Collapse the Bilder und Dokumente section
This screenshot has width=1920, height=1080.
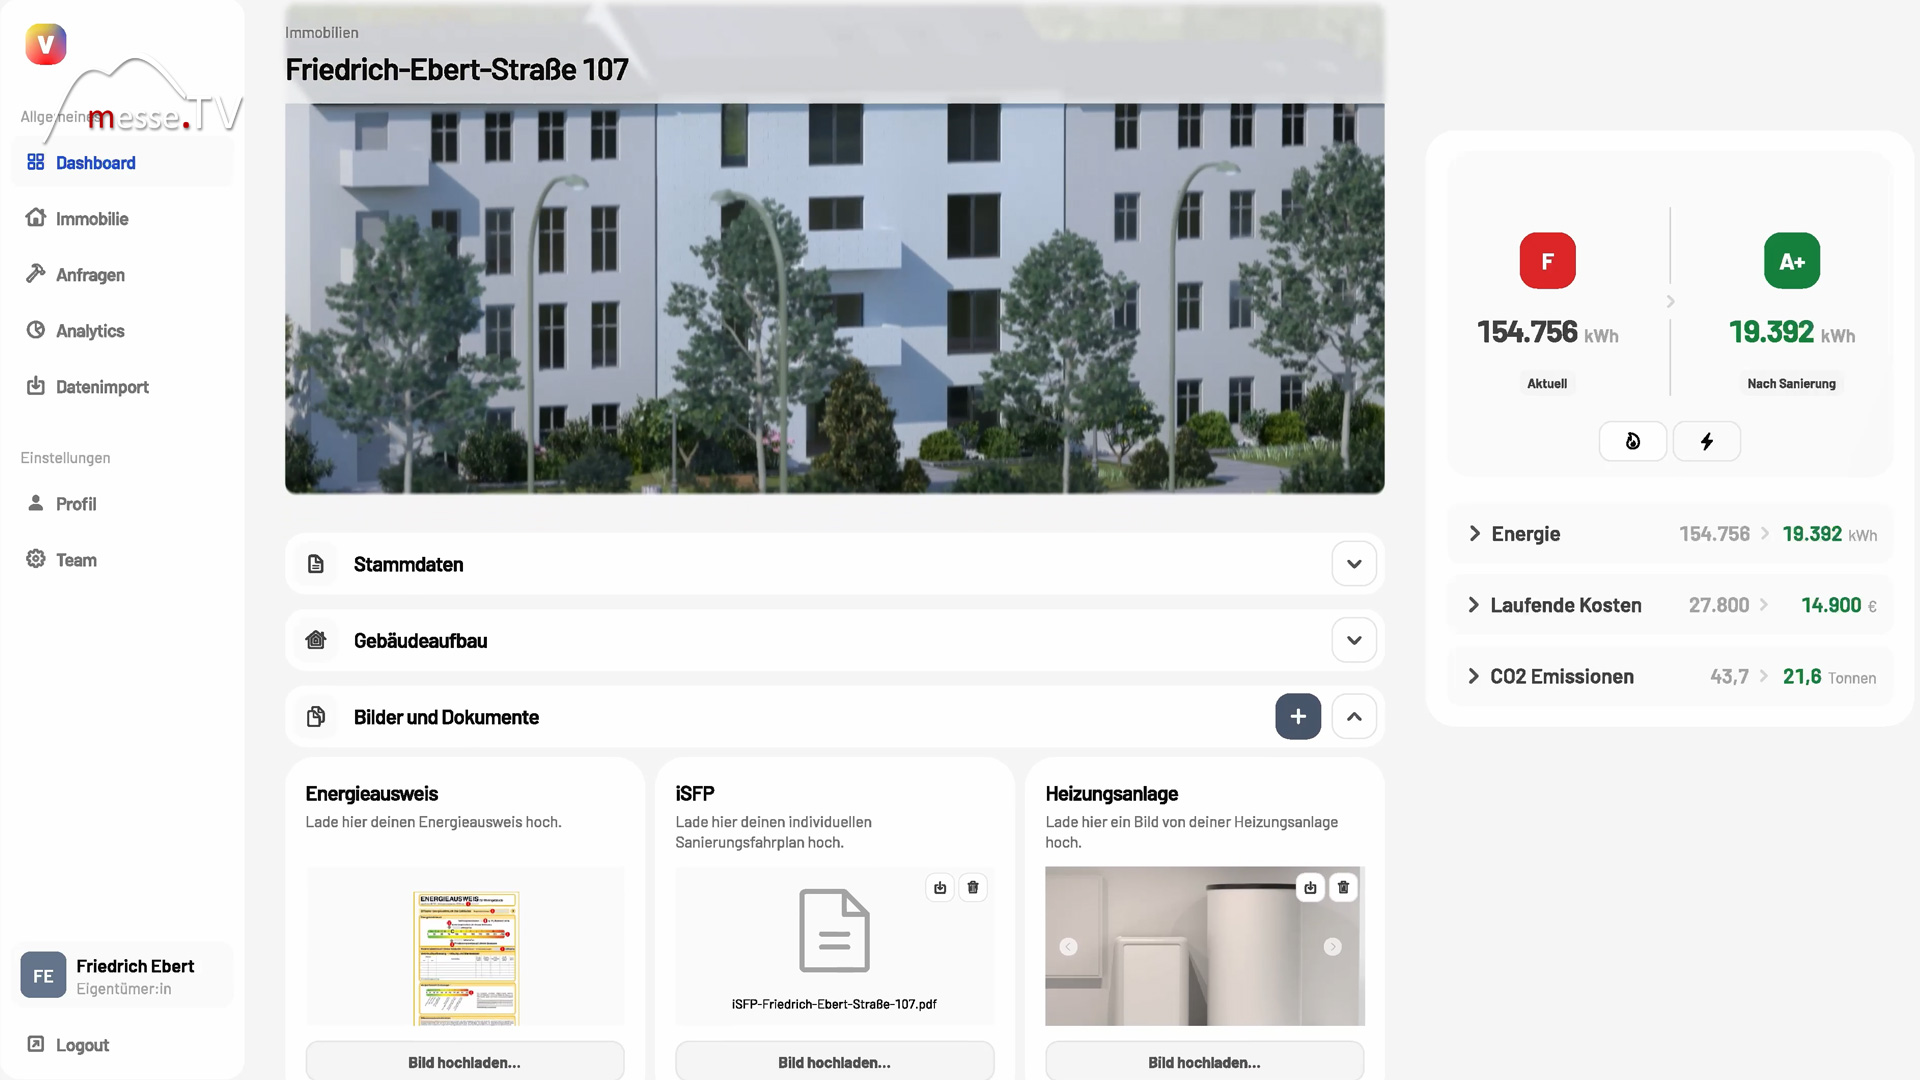click(1354, 716)
